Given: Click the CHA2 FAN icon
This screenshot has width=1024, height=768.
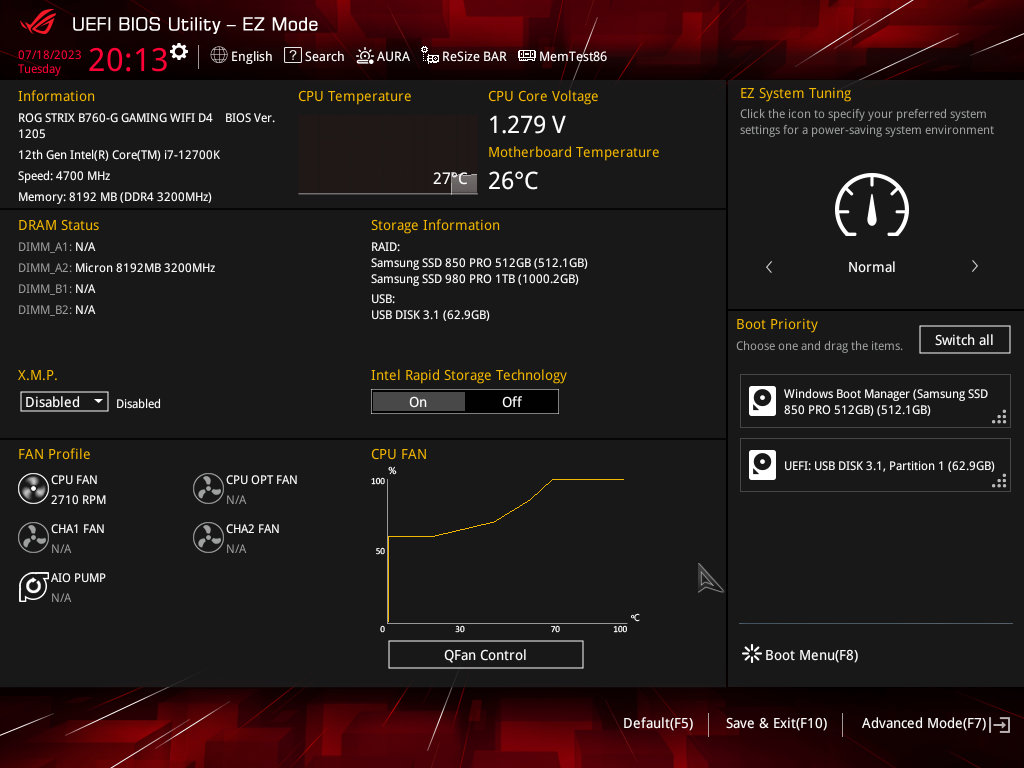Looking at the screenshot, I should click(x=208, y=538).
